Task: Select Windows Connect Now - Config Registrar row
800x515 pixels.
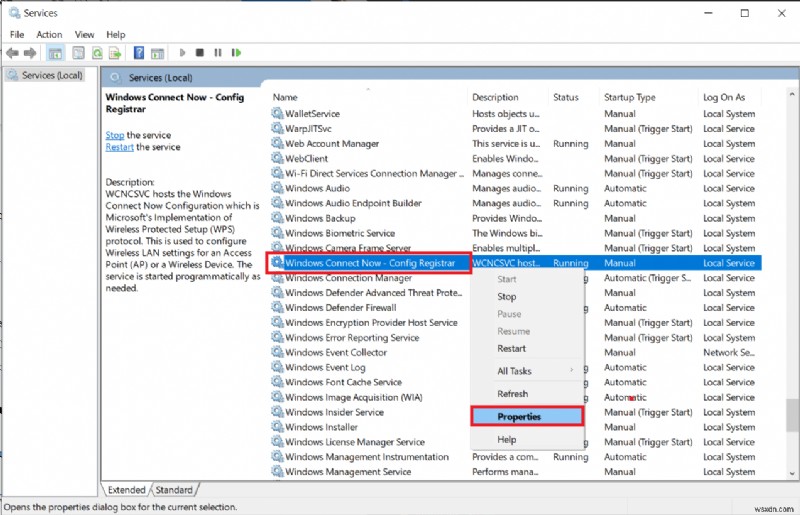Action: click(516, 263)
